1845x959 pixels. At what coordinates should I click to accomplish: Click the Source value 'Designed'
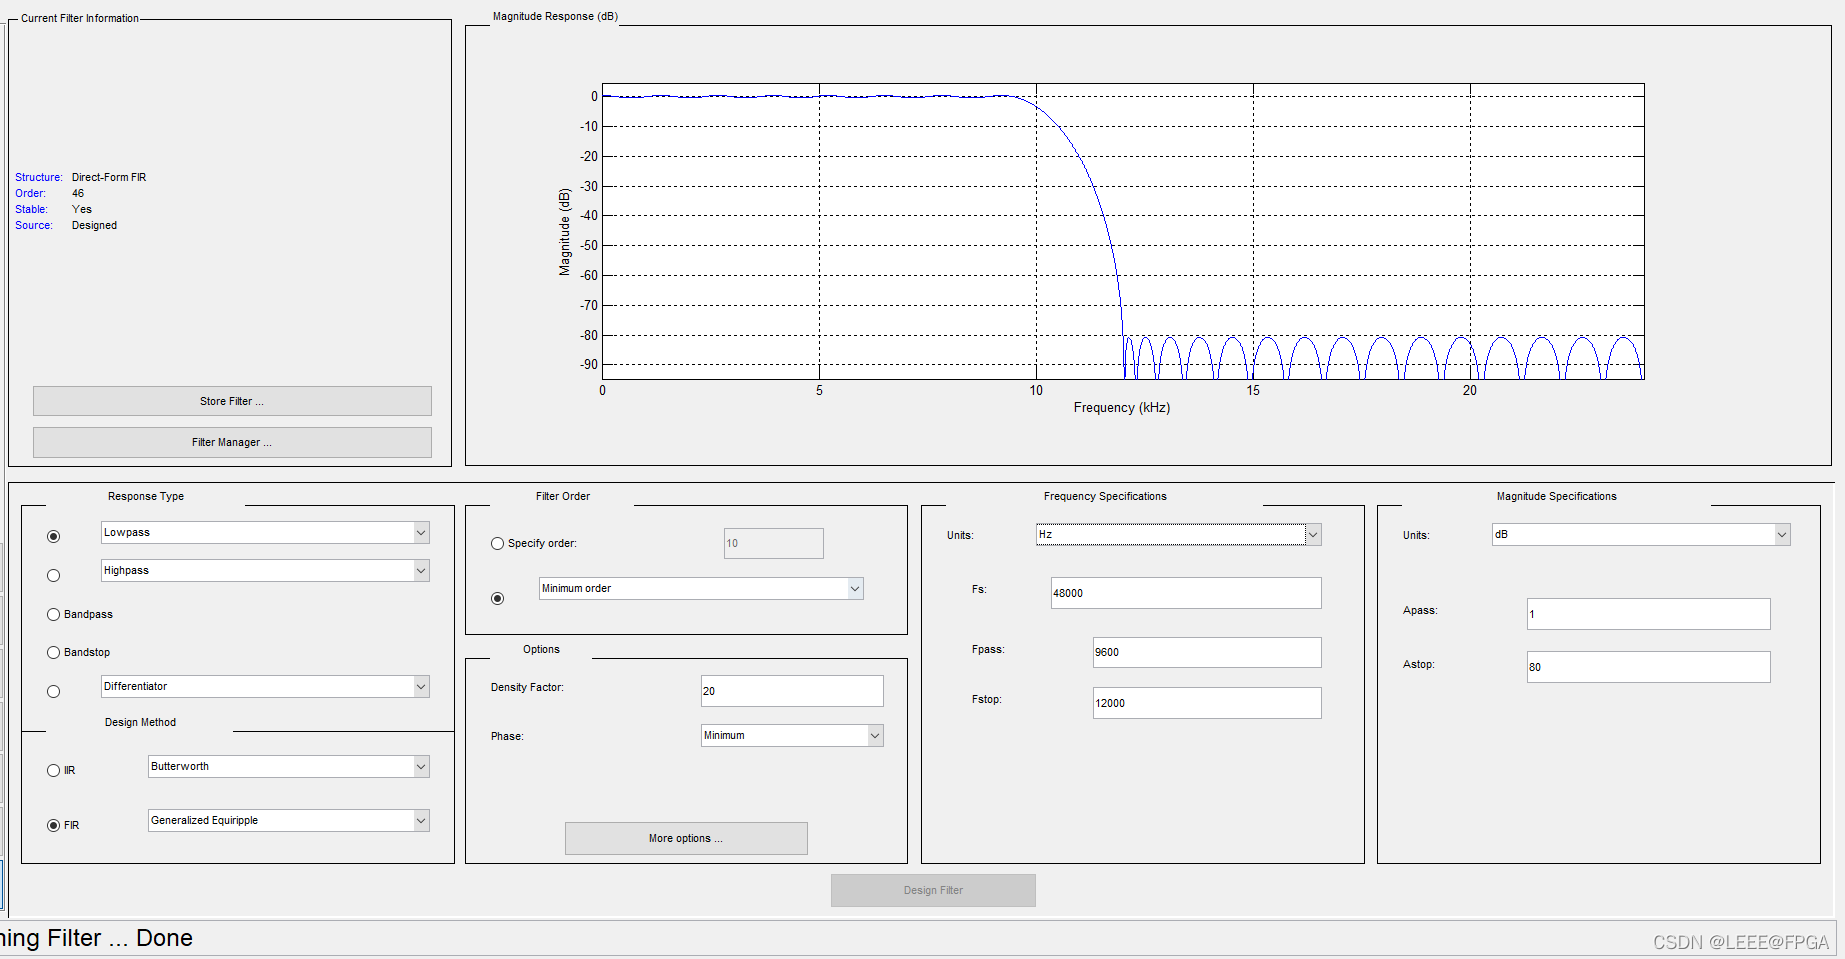(94, 225)
